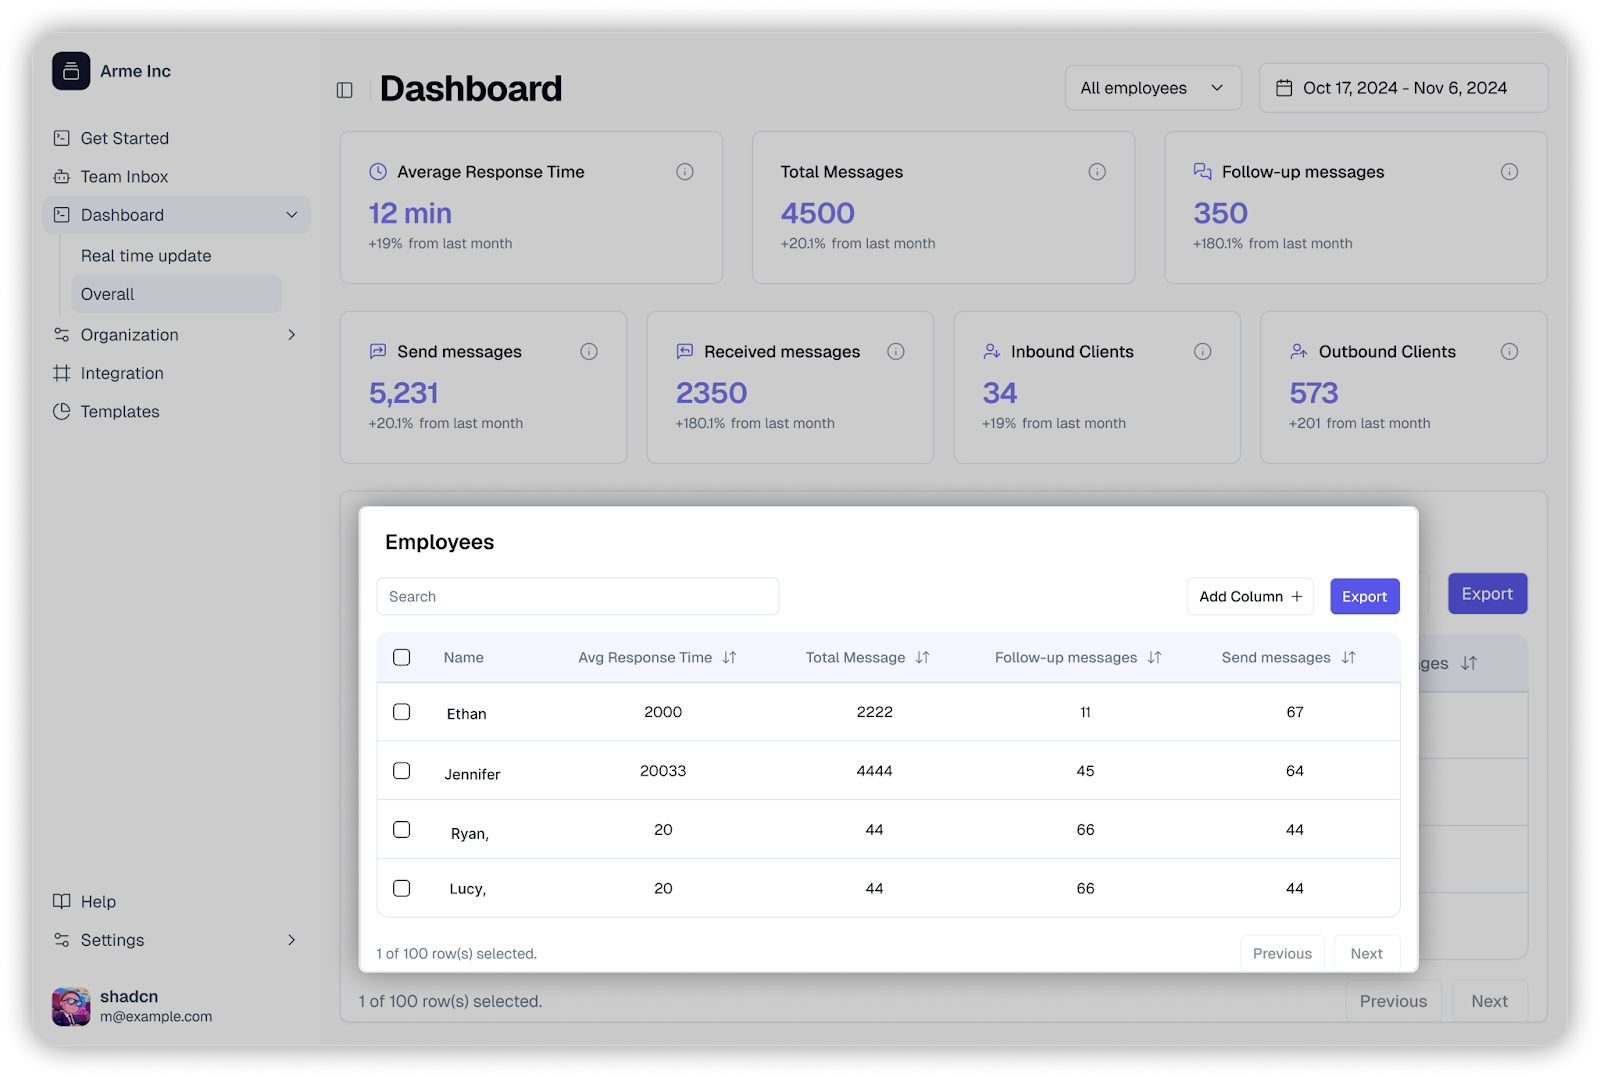Select the Integration sidebar icon
Image resolution: width=1600 pixels, height=1078 pixels.
pos(61,373)
